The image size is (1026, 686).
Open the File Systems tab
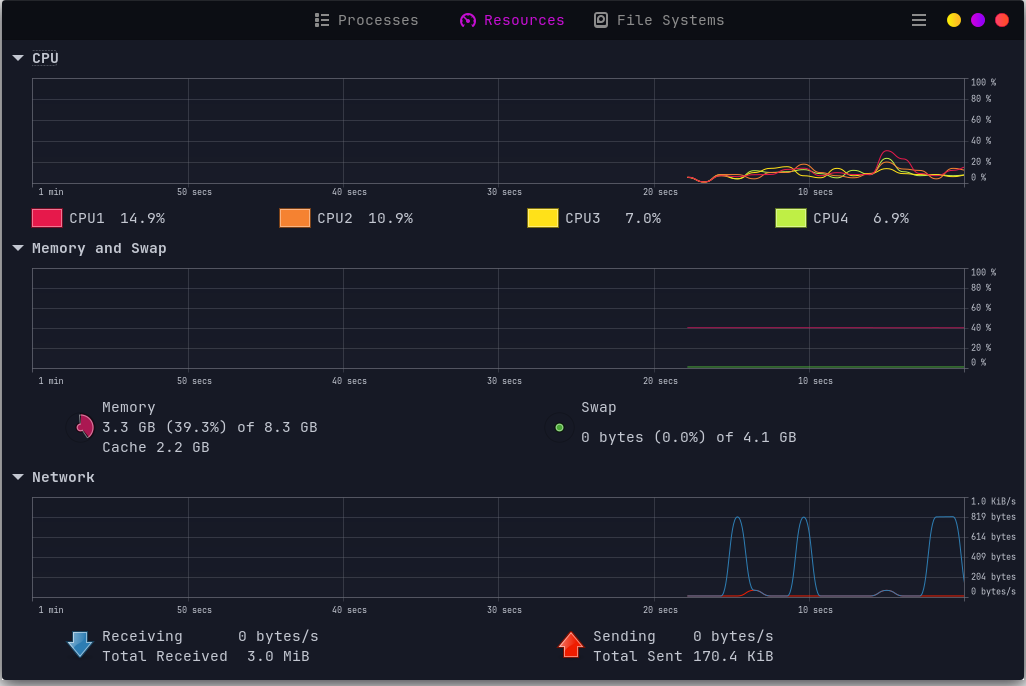pyautogui.click(x=658, y=19)
